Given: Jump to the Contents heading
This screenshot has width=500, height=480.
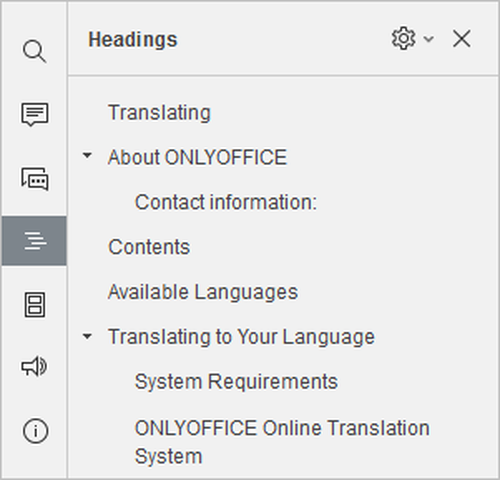Looking at the screenshot, I should [149, 247].
